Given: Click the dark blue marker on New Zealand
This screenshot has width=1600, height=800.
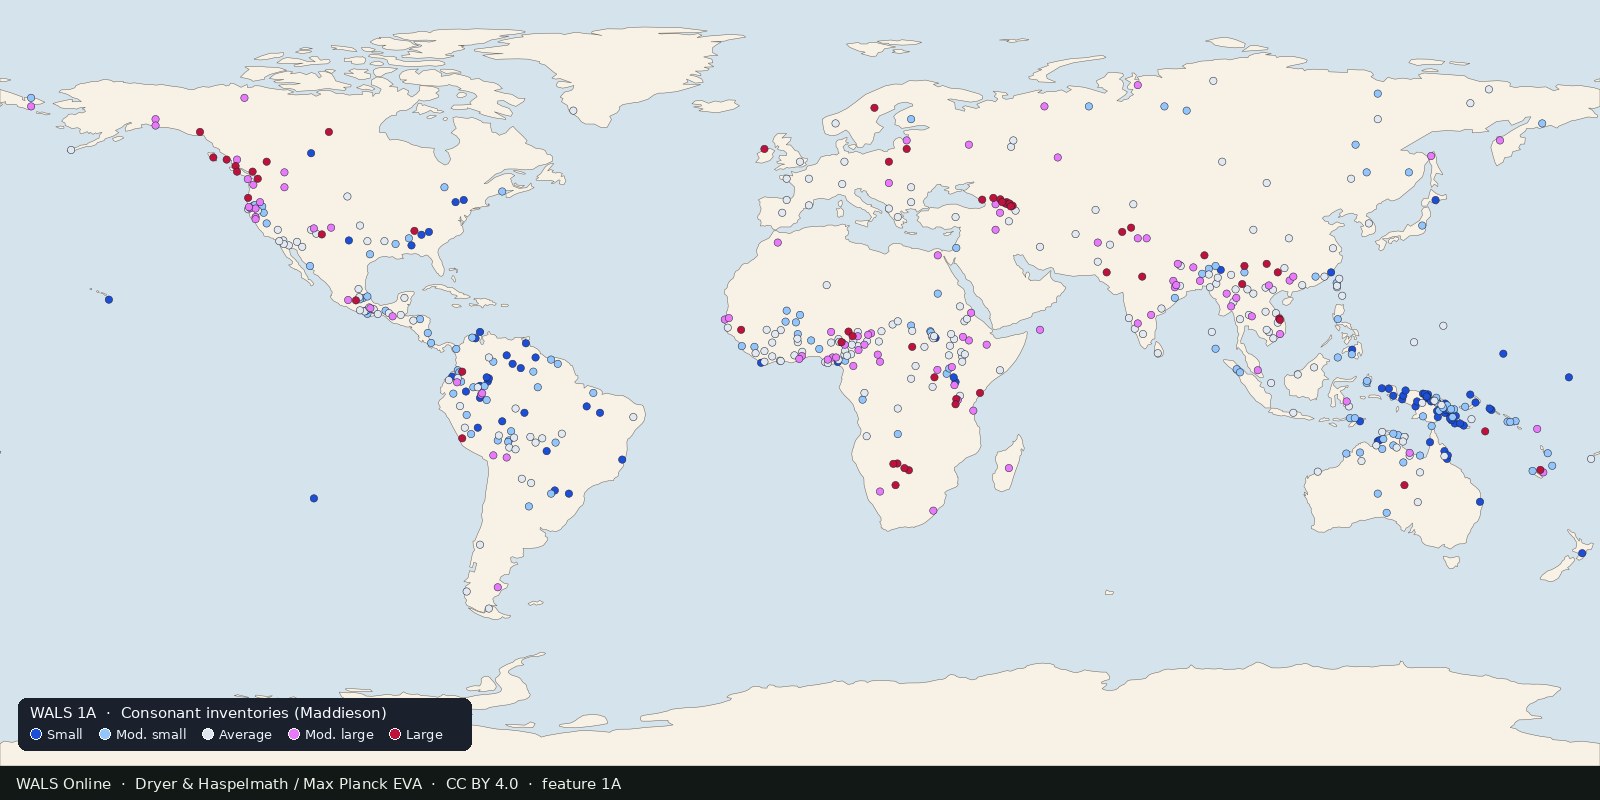Looking at the screenshot, I should point(1582,554).
